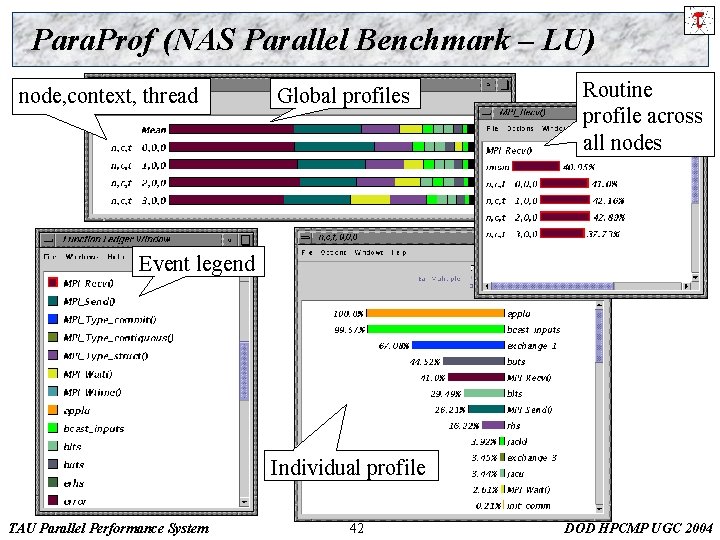Click mean bar at 40.95% in MPI_Recv() window

pos(536,166)
